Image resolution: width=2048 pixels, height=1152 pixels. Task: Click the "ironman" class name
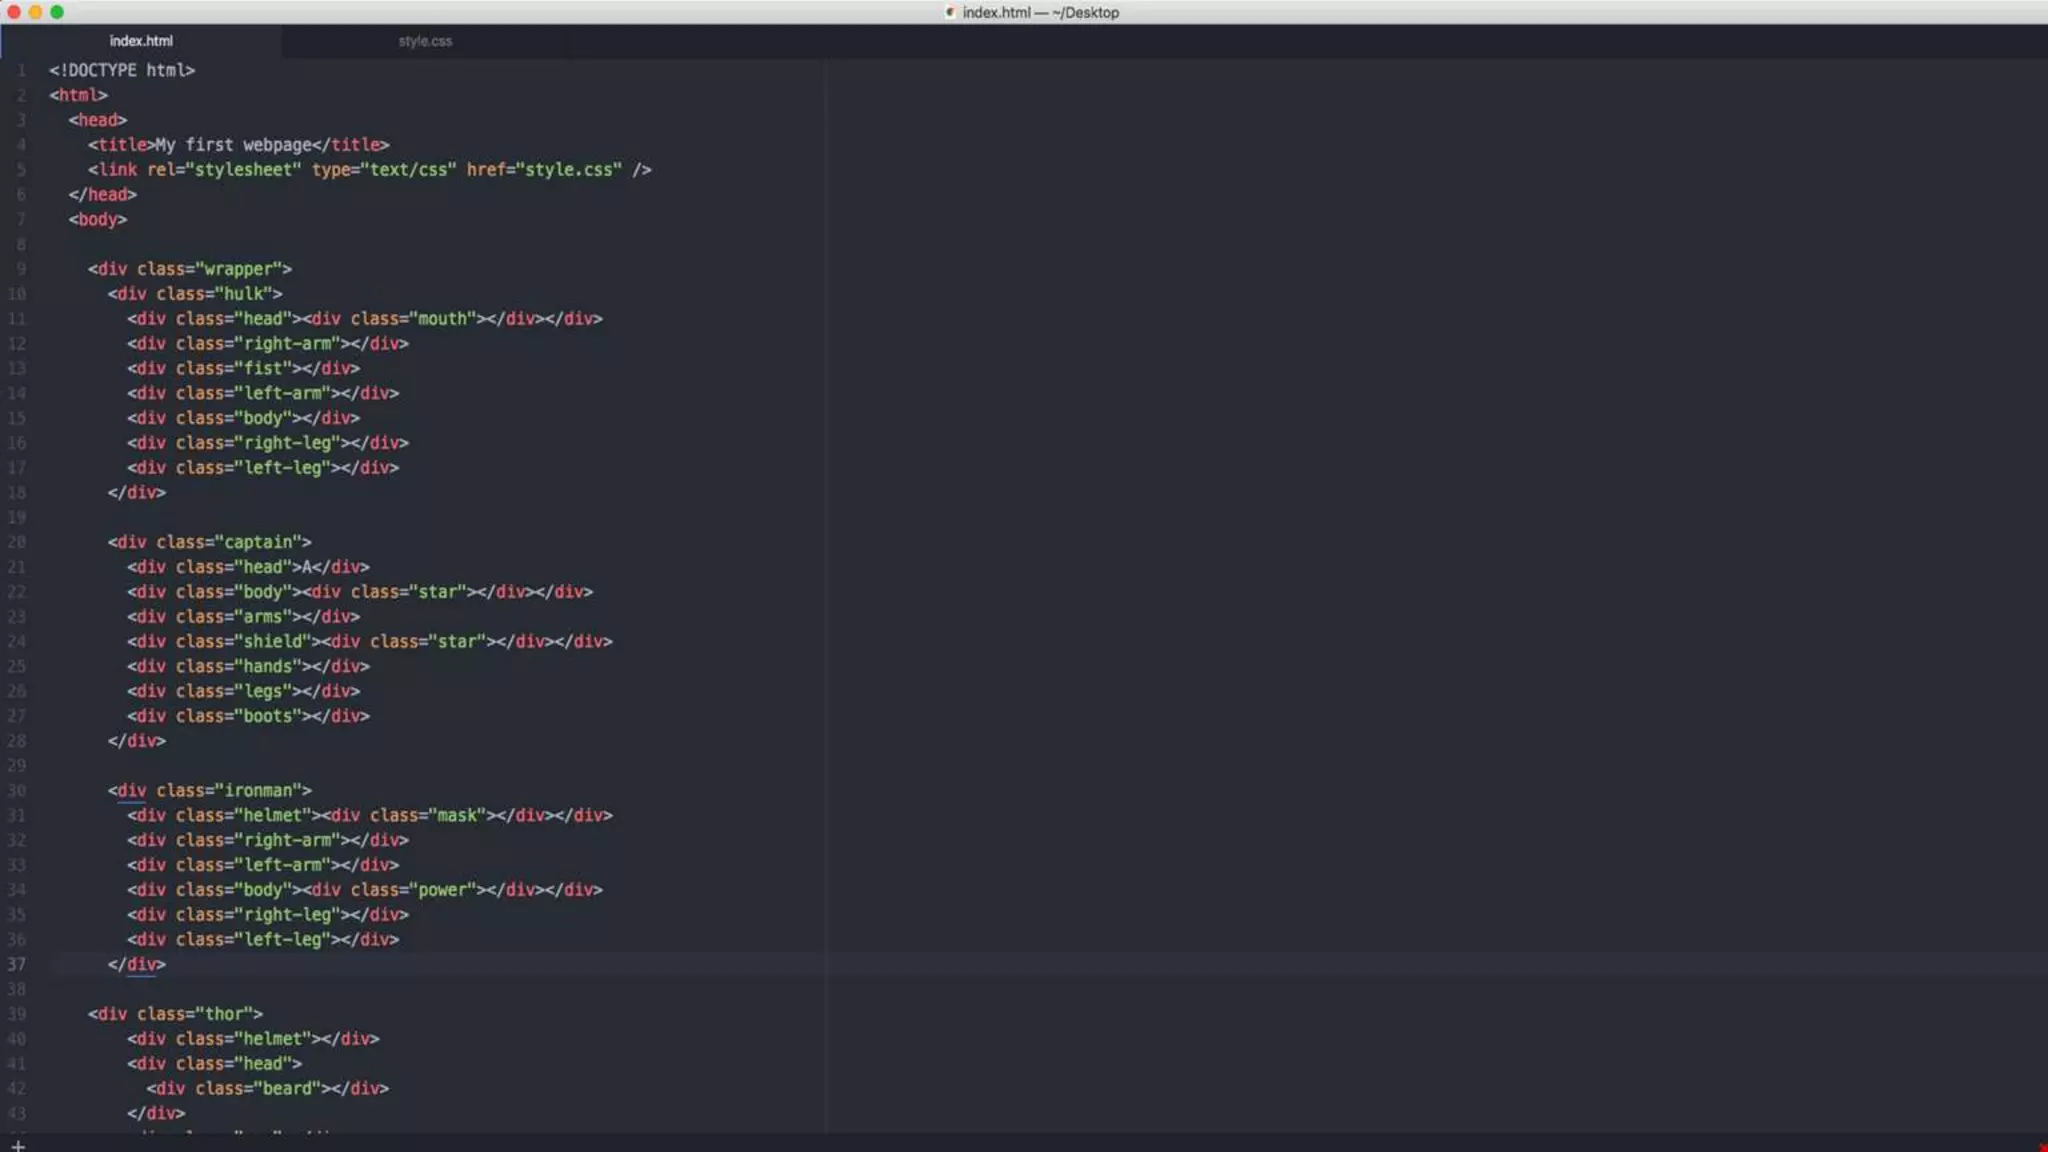click(x=257, y=790)
